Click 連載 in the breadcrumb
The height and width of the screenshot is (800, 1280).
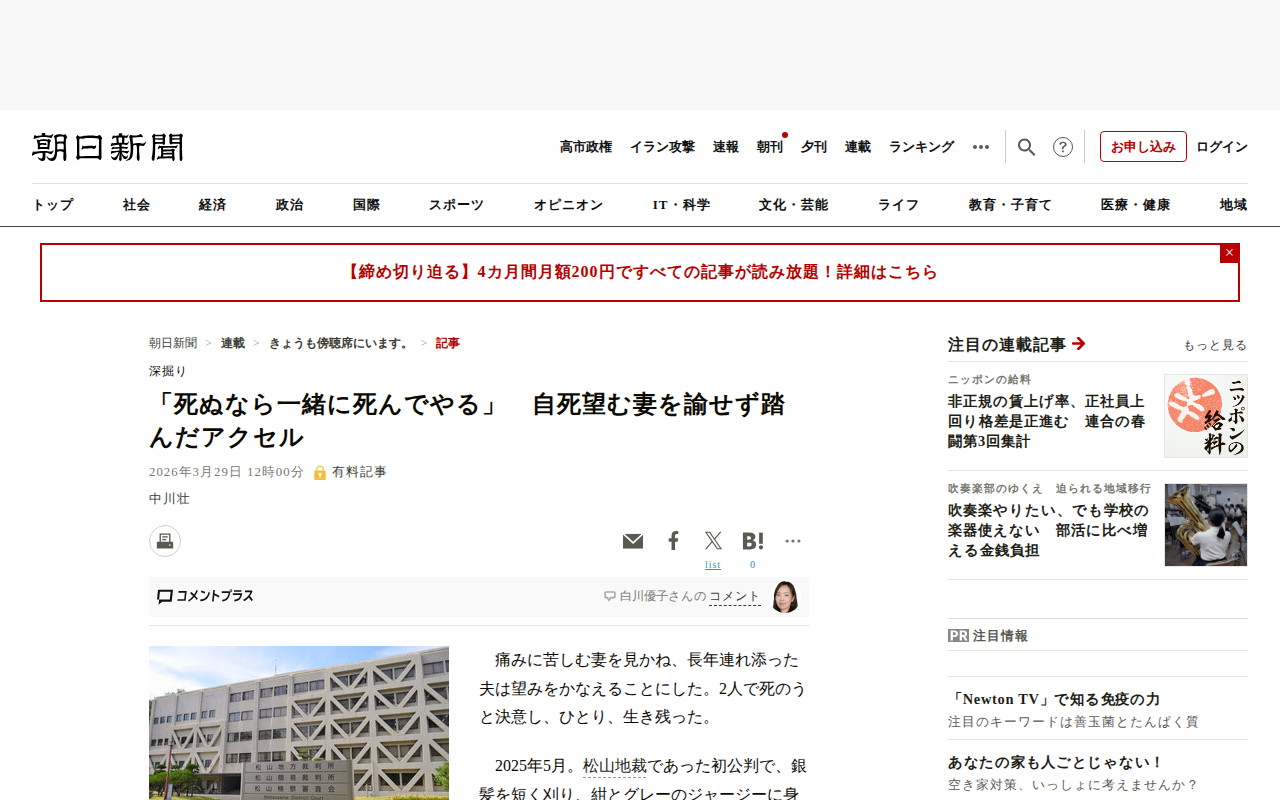233,343
